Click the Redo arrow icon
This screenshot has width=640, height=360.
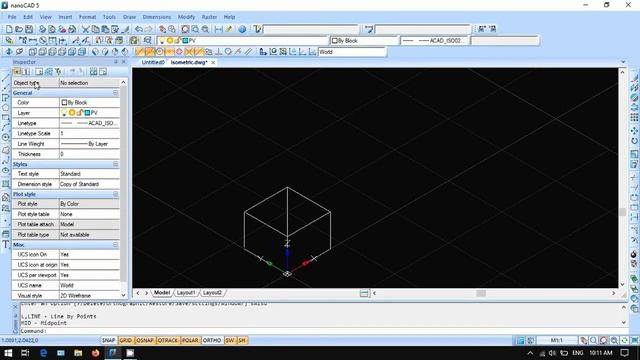(149, 29)
